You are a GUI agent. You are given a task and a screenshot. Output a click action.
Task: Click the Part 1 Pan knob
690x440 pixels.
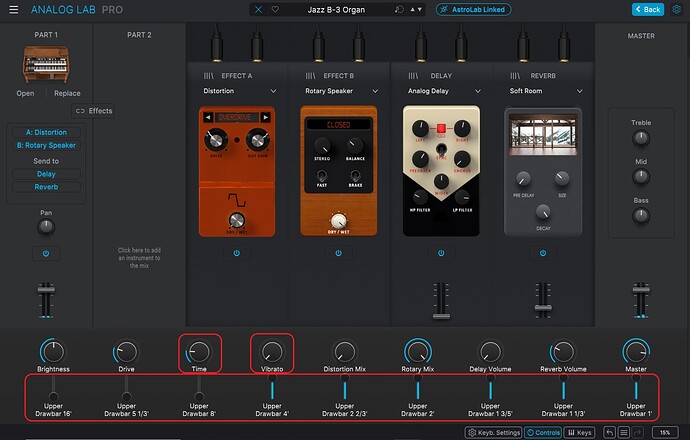pos(46,227)
